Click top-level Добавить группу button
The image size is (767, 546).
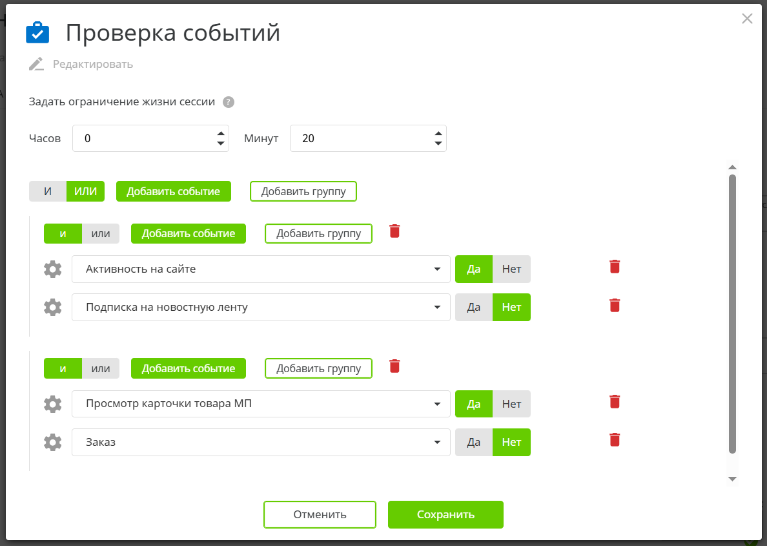tap(303, 191)
